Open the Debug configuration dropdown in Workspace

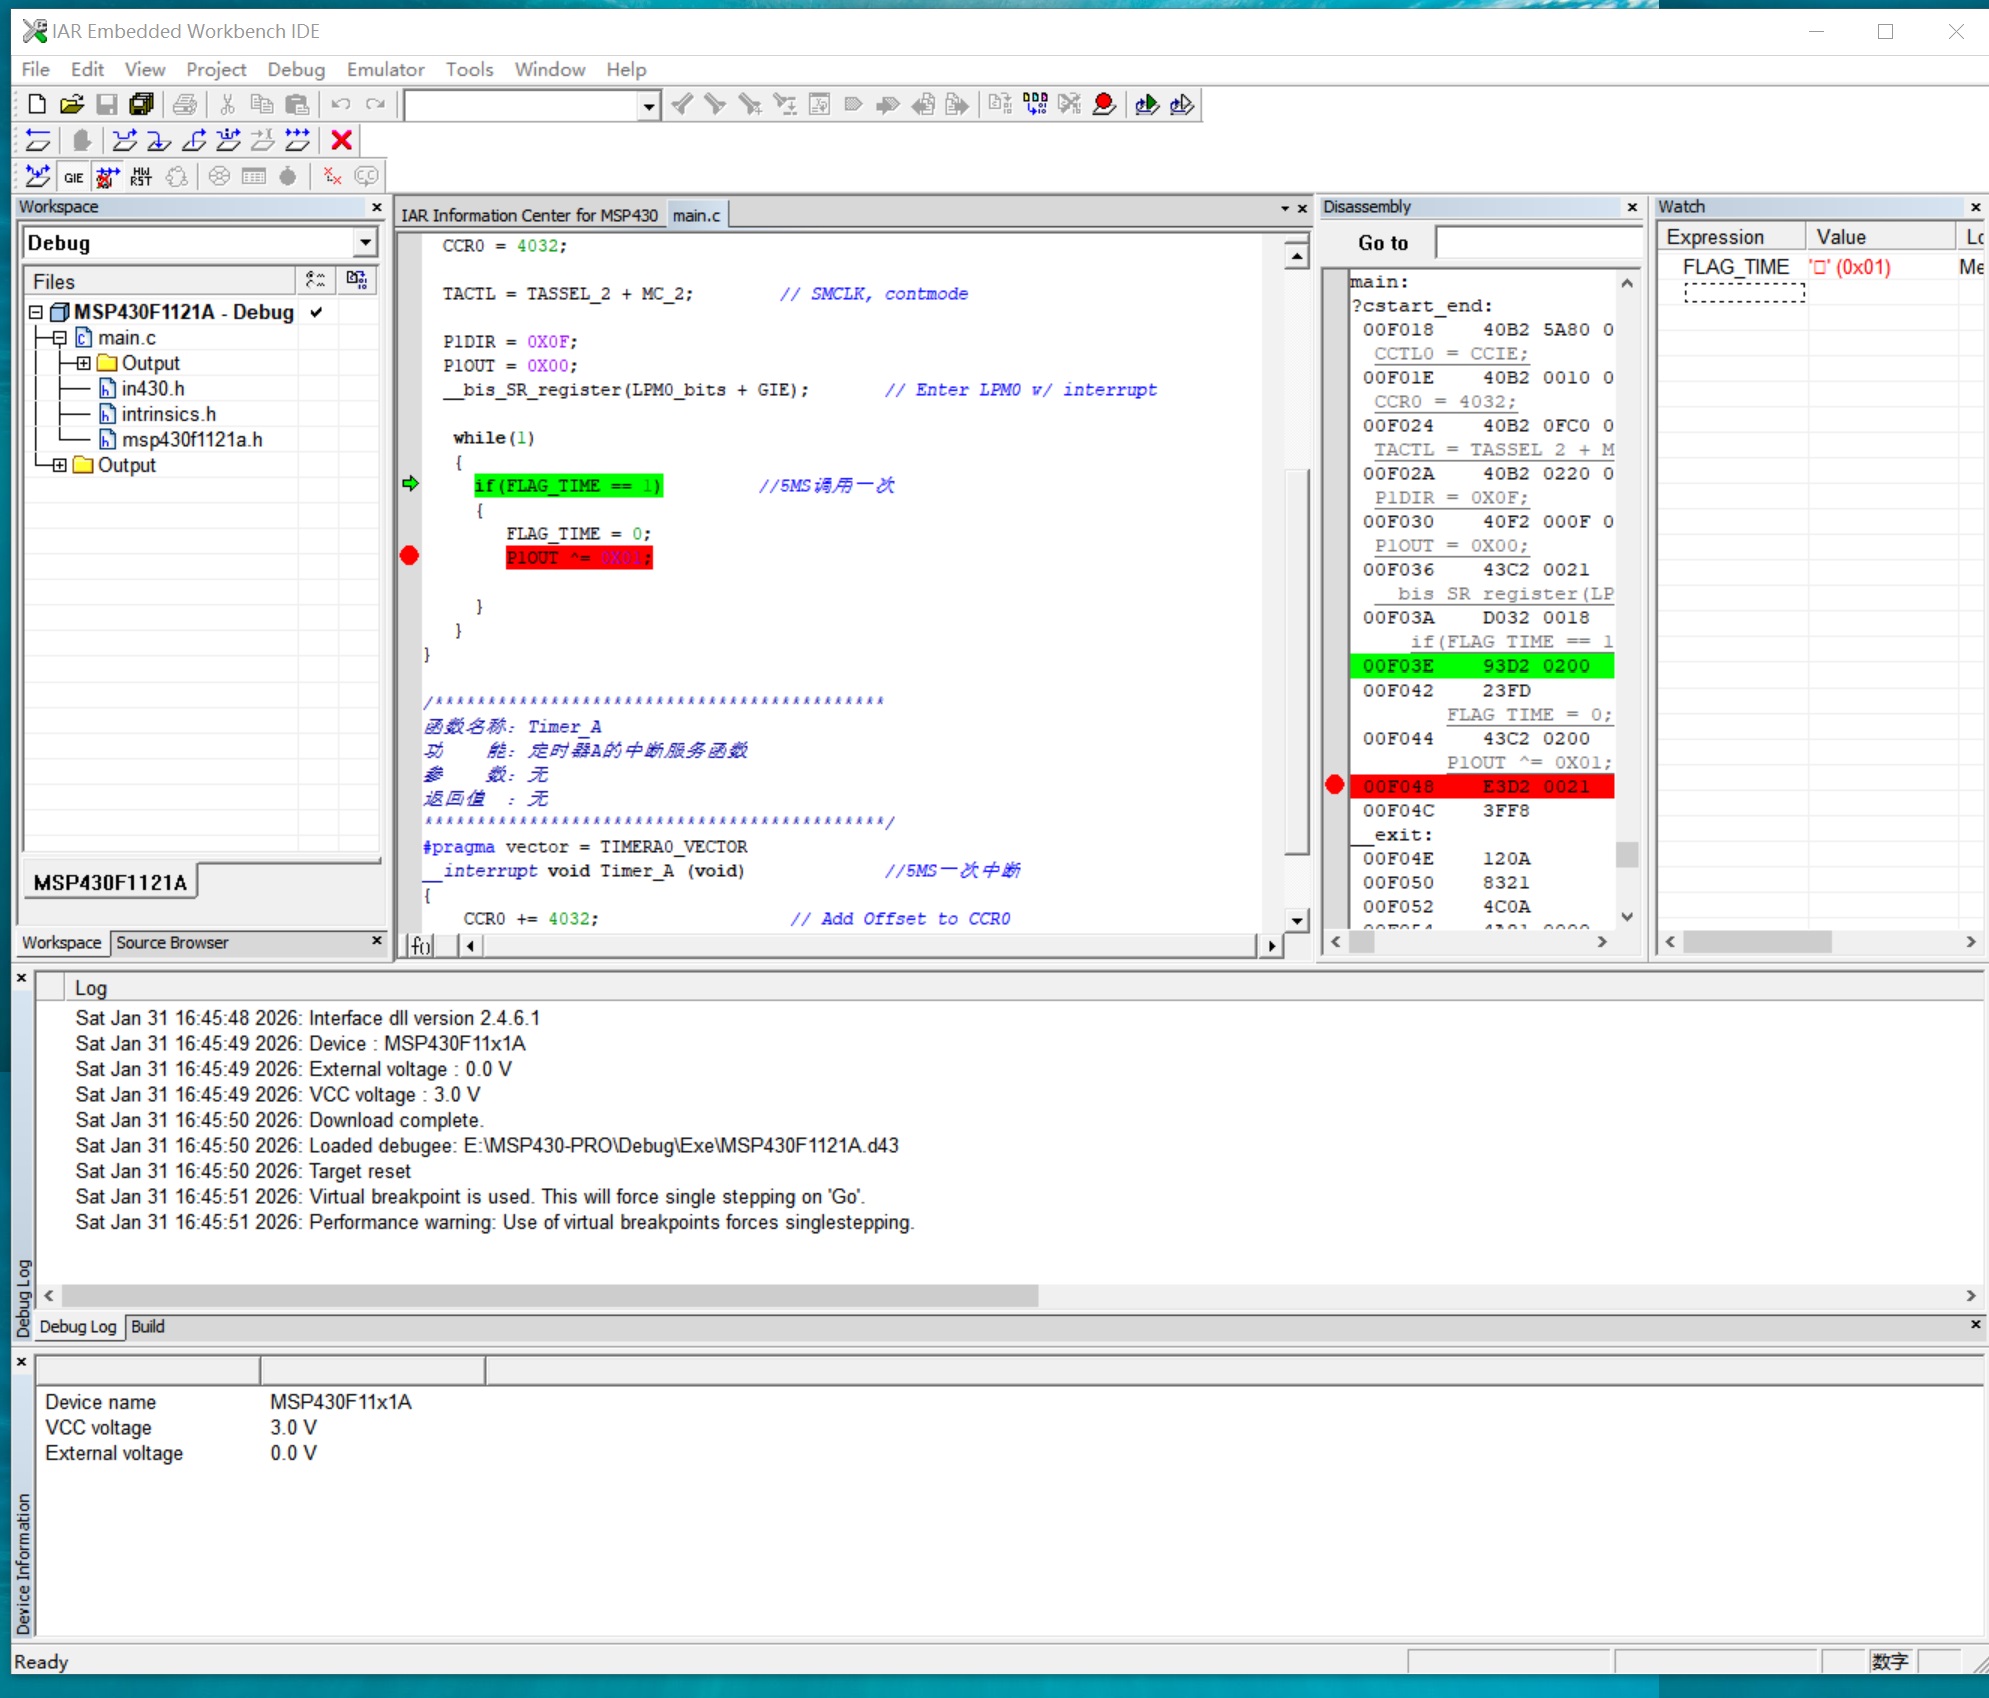(365, 242)
